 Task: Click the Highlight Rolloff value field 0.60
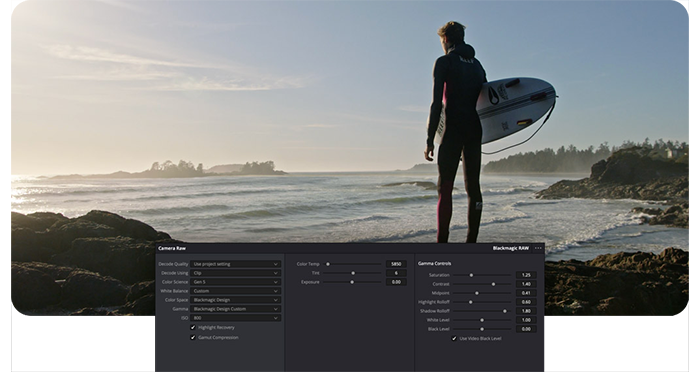pyautogui.click(x=526, y=302)
